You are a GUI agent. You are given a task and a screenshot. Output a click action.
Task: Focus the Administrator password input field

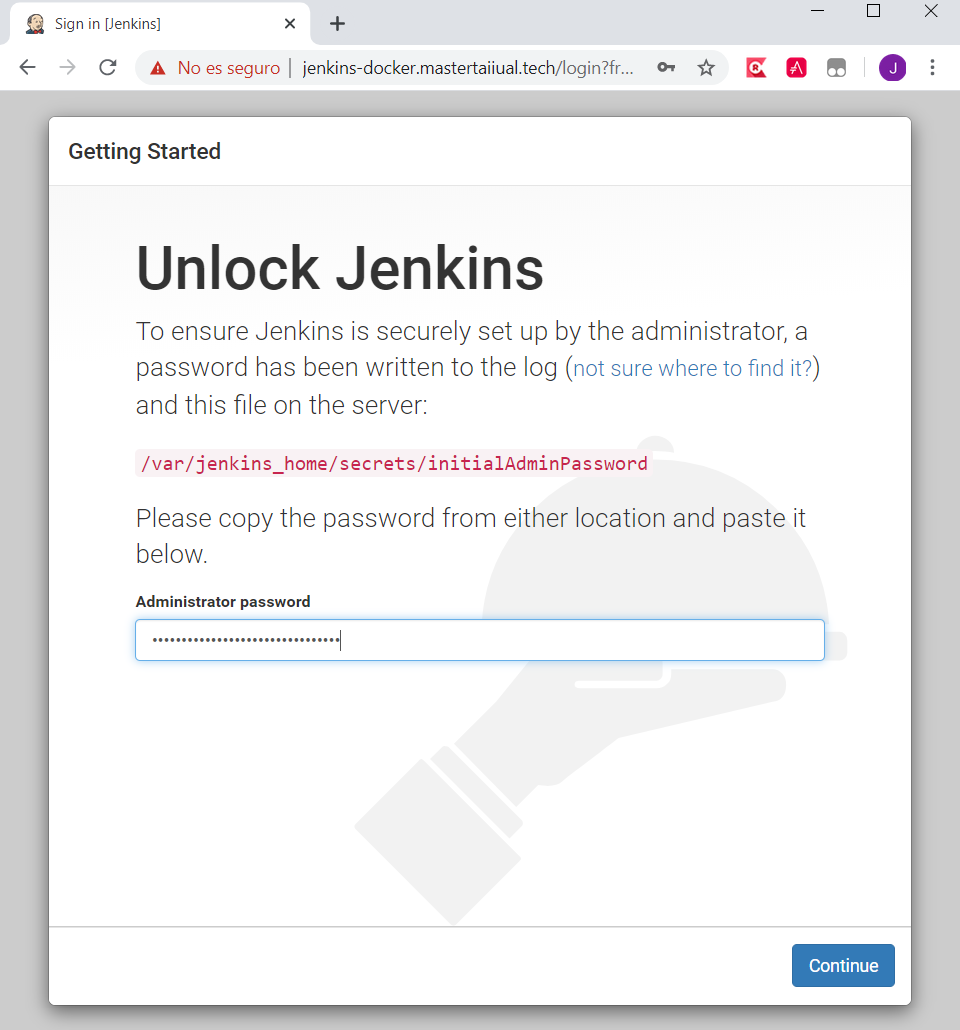(x=479, y=639)
